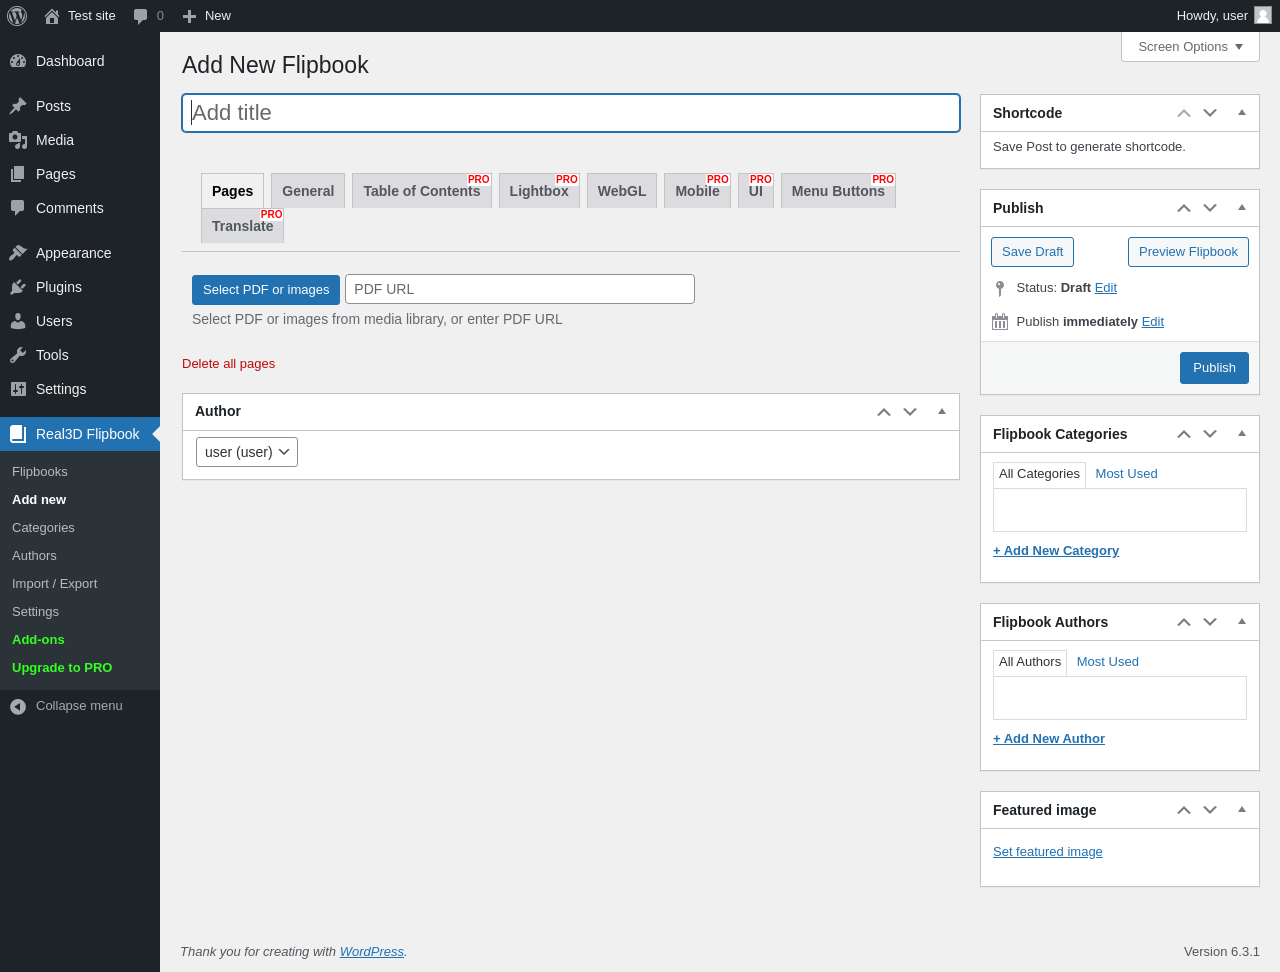Expand Screen Options
The width and height of the screenshot is (1280, 972).
tap(1190, 47)
